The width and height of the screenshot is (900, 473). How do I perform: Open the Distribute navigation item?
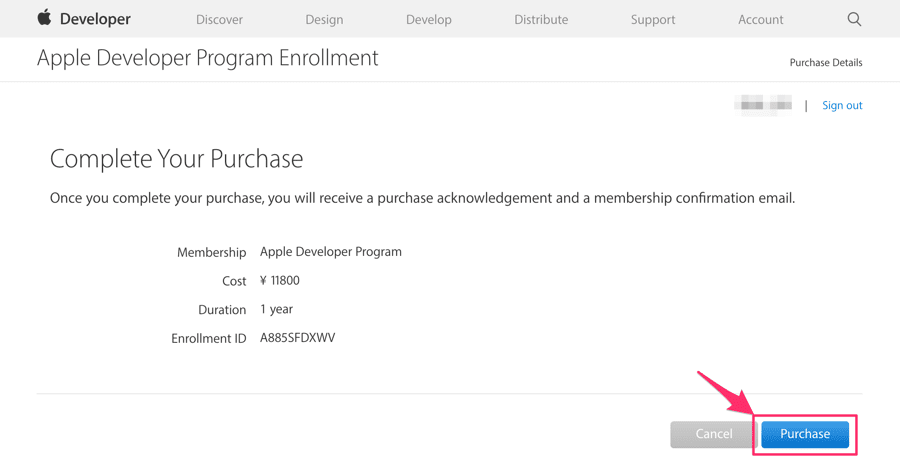point(541,19)
